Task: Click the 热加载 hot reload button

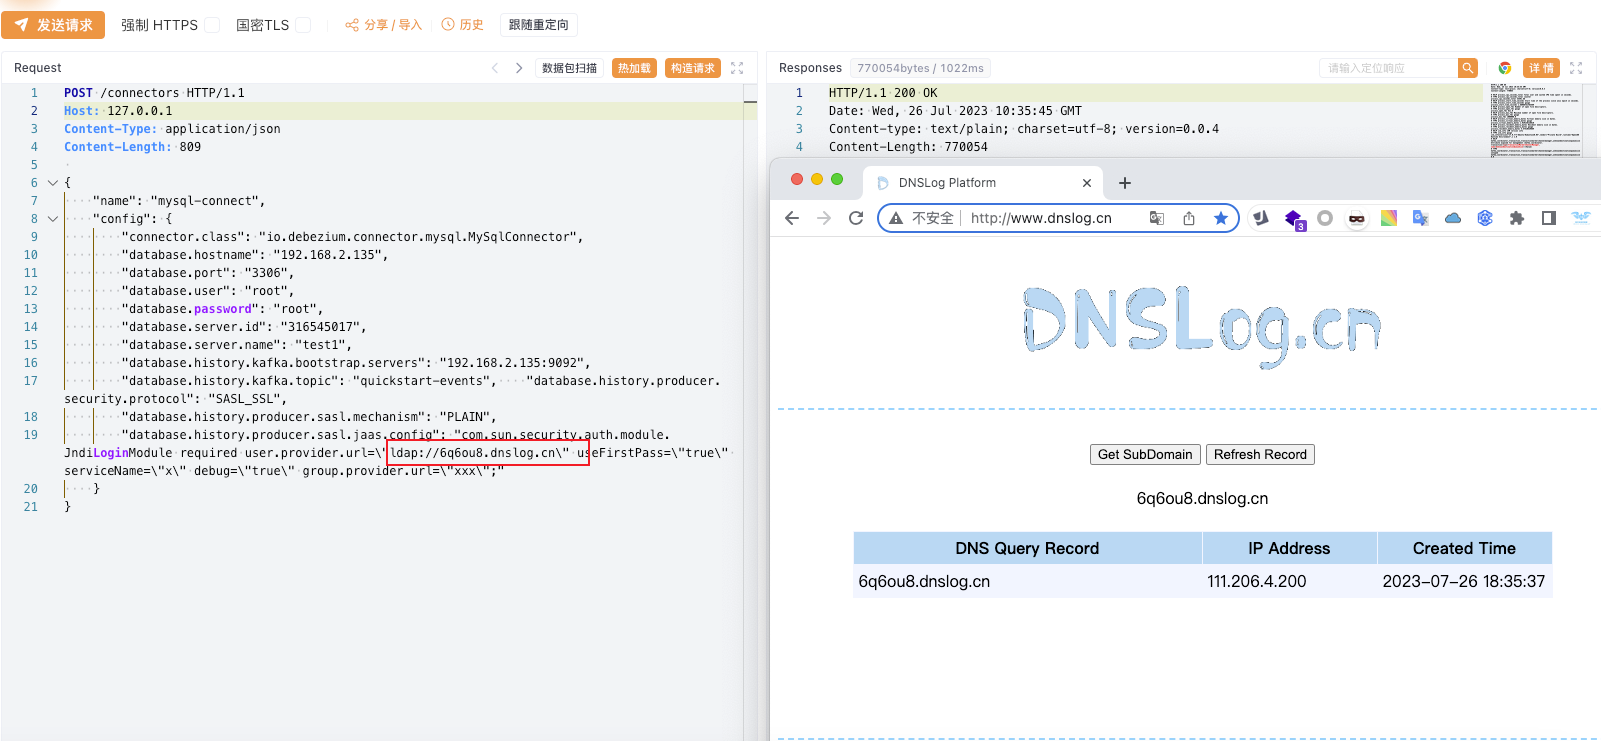Action: coord(634,68)
